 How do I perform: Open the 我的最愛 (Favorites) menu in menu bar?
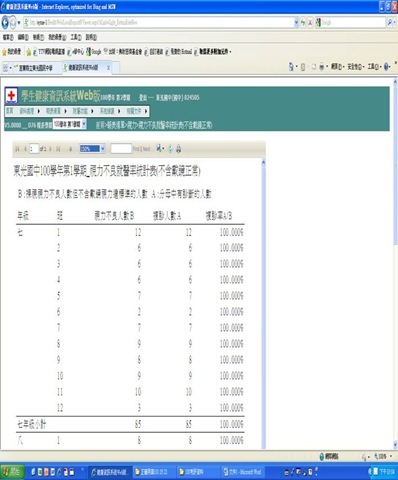tap(57, 37)
